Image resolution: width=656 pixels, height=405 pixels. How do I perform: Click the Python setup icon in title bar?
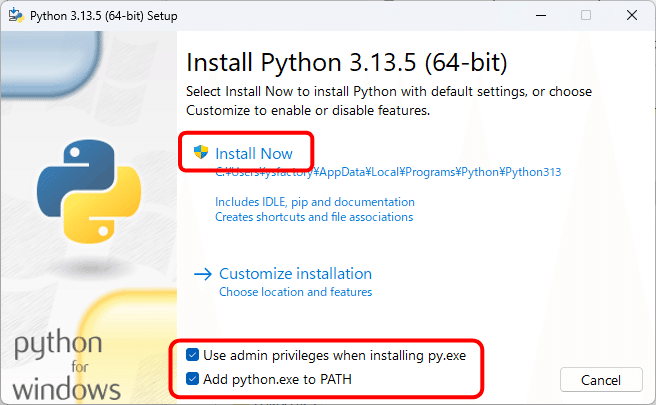15,15
